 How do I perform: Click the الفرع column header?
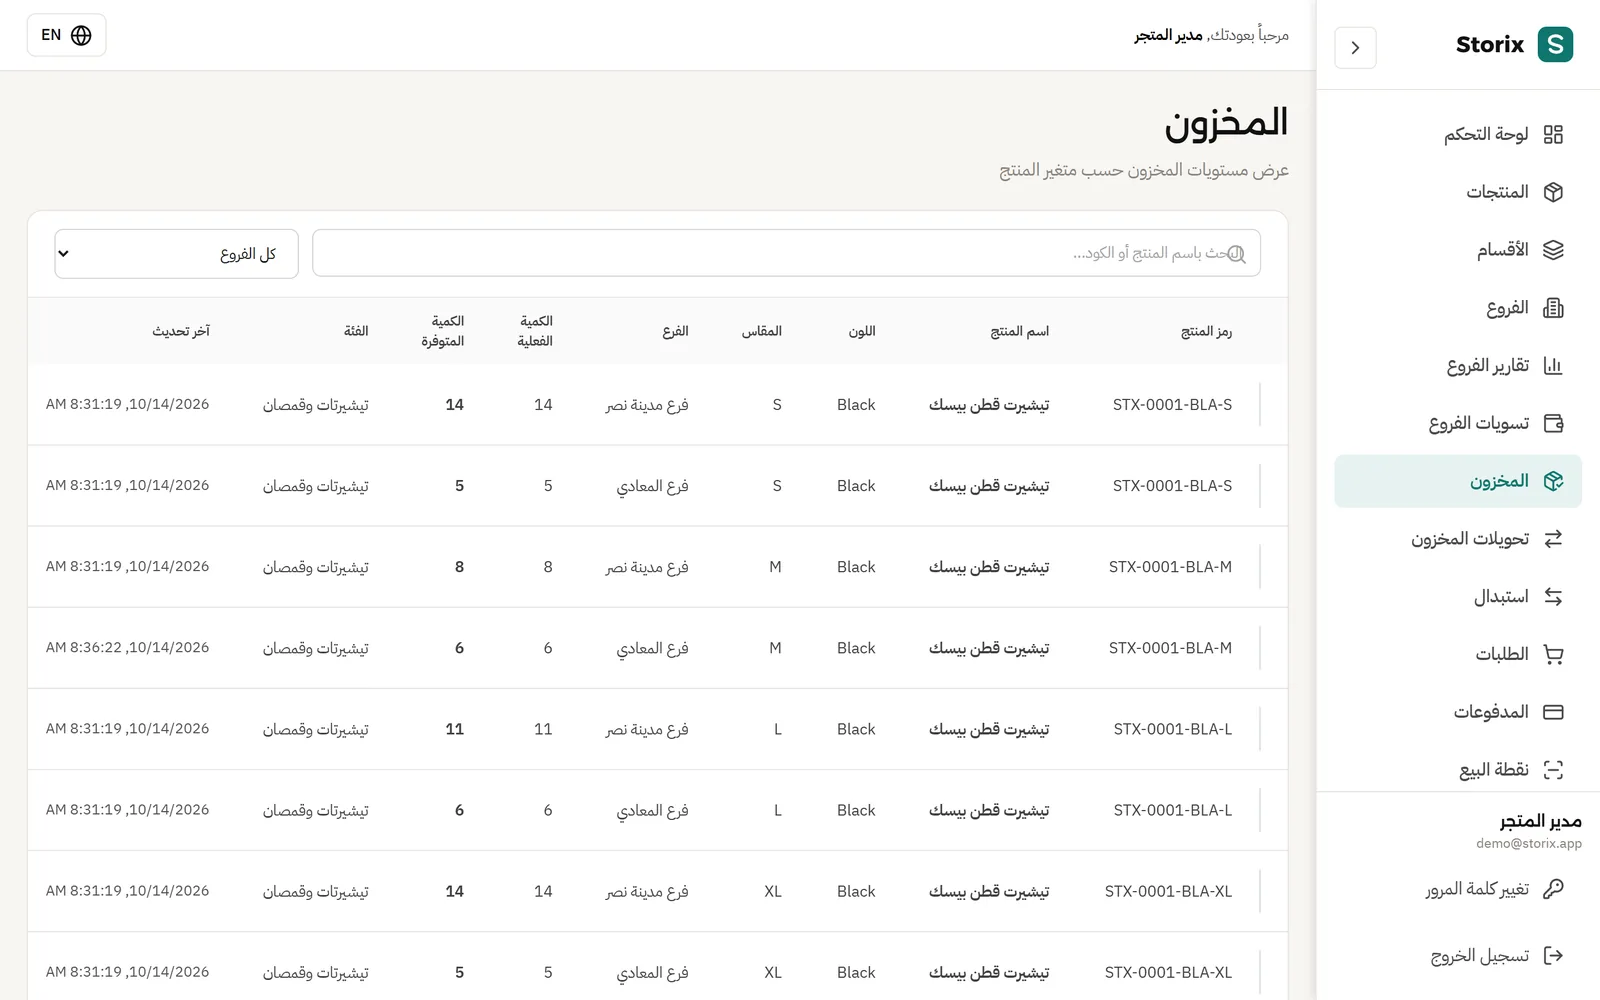(x=675, y=331)
